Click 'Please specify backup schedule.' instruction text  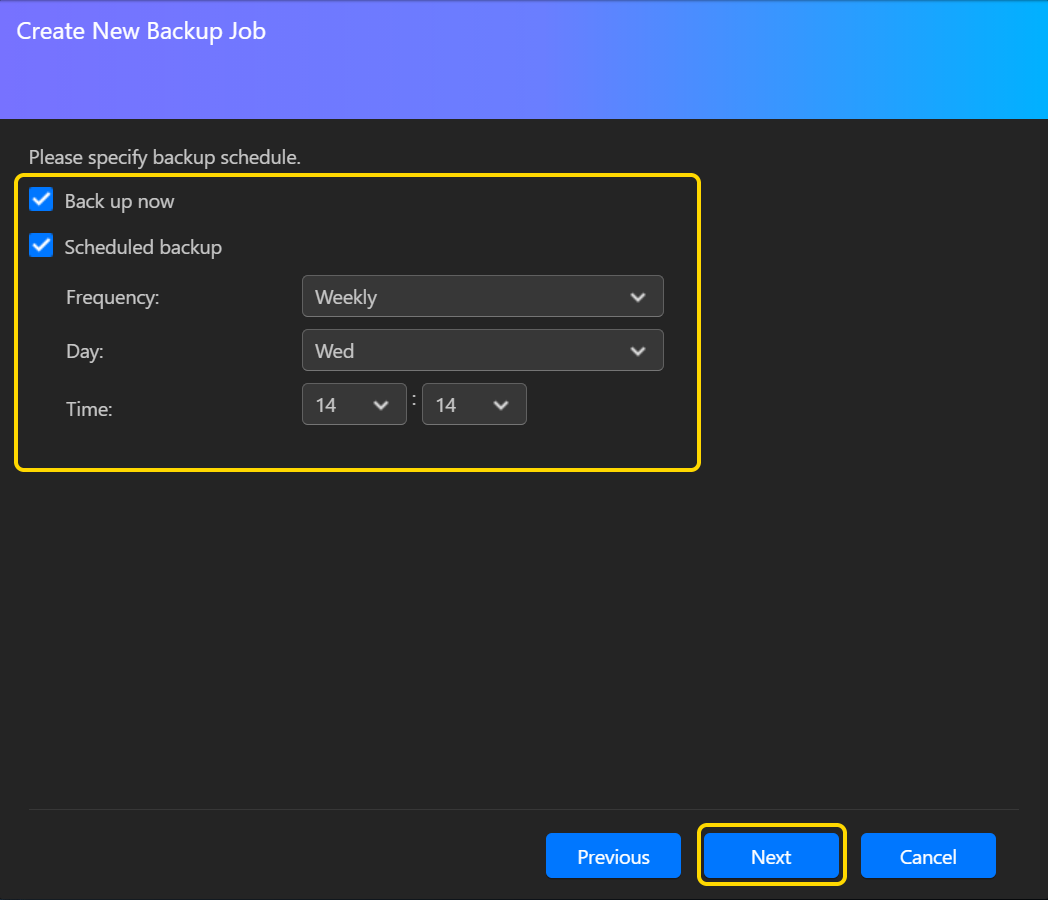click(164, 157)
